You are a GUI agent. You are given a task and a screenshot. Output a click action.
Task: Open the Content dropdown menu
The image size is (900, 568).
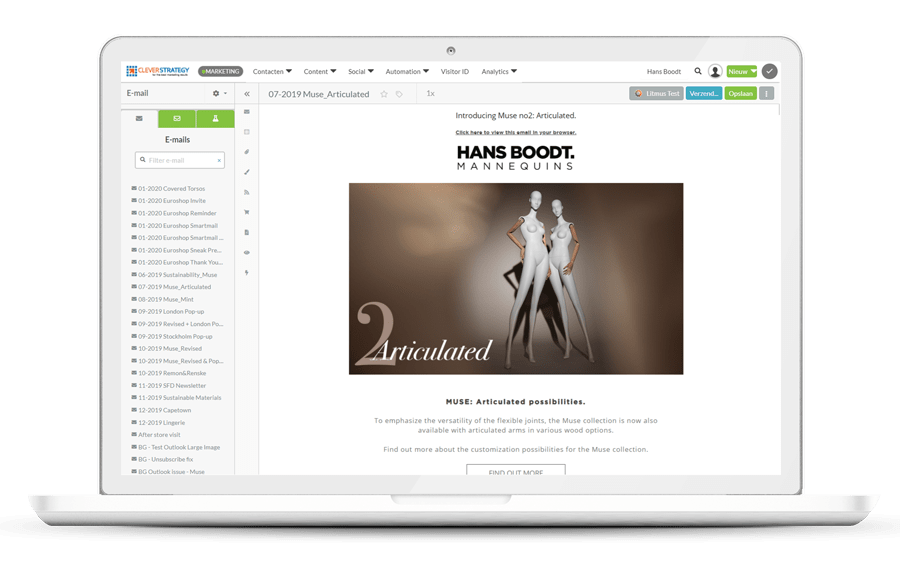[320, 72]
